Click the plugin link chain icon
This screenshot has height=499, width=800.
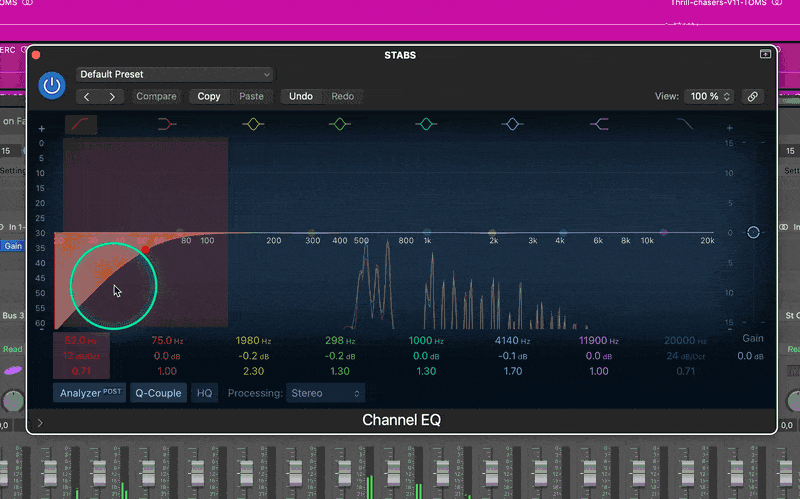coord(752,97)
